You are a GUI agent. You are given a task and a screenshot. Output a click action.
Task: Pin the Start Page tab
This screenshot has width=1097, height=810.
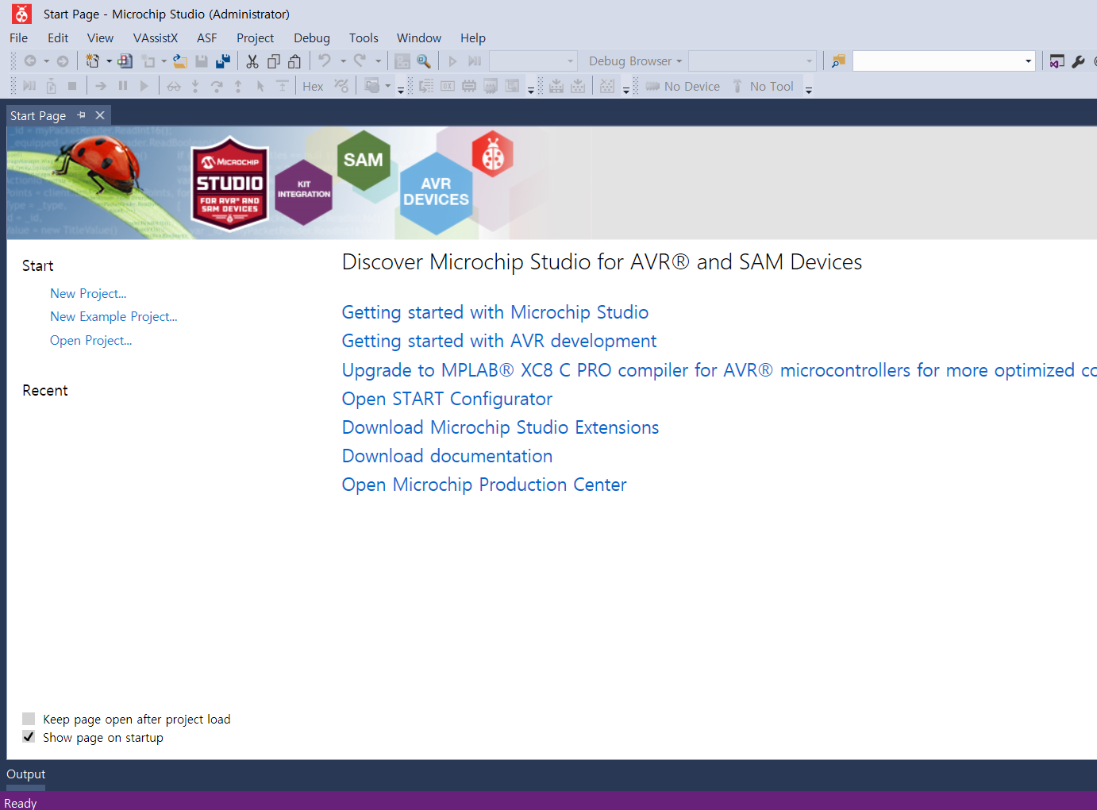coord(81,115)
